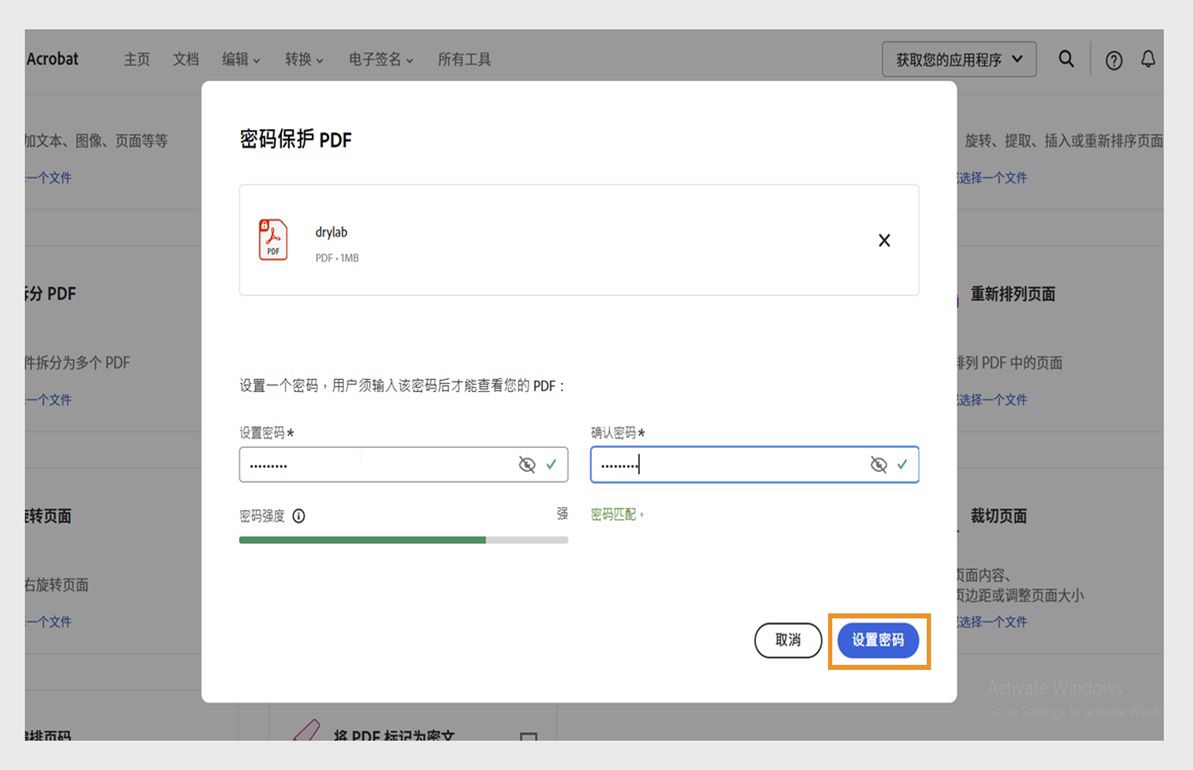Select the 主页 menu item
Image resolution: width=1193 pixels, height=770 pixels.
point(136,59)
